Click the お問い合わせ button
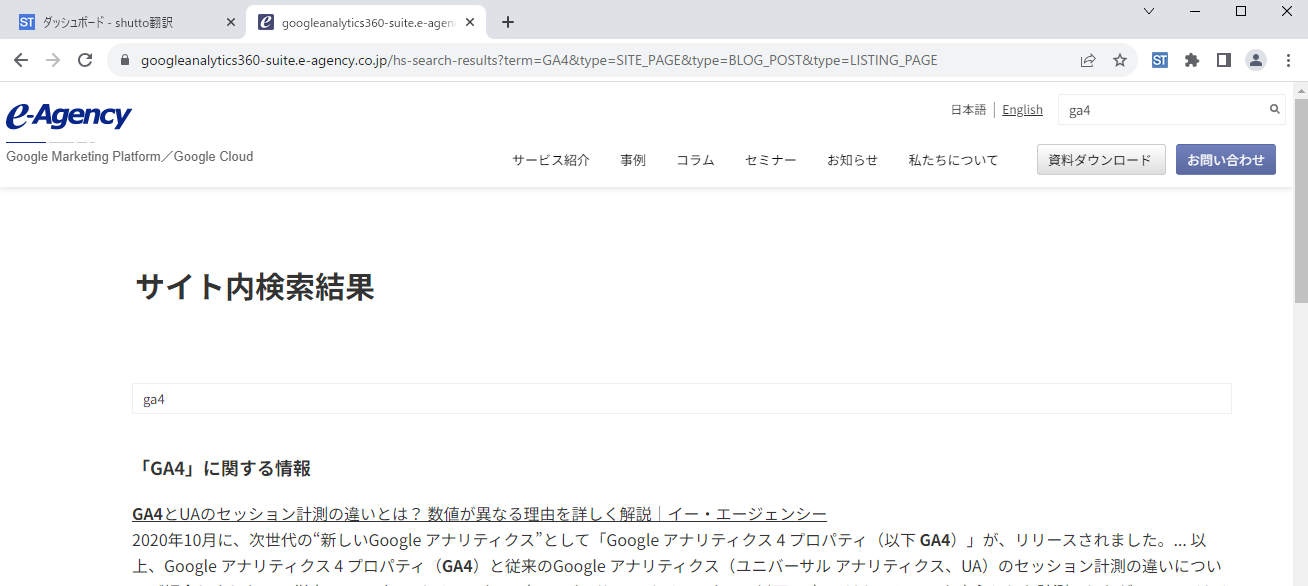 (1226, 160)
